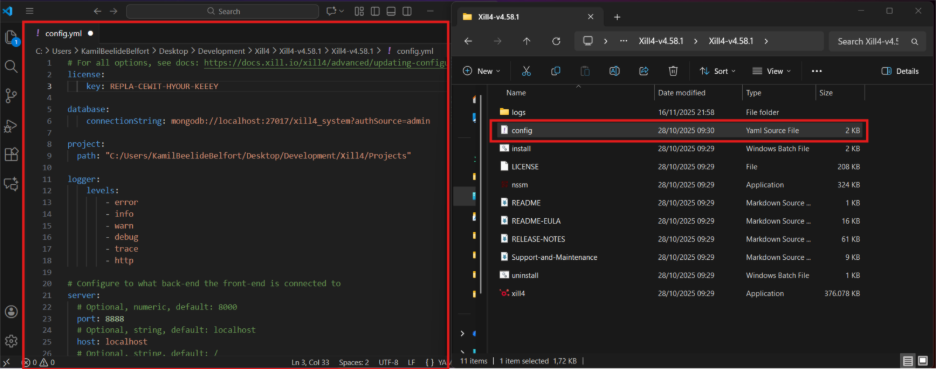Go up one folder in File Explorer

tap(526, 41)
